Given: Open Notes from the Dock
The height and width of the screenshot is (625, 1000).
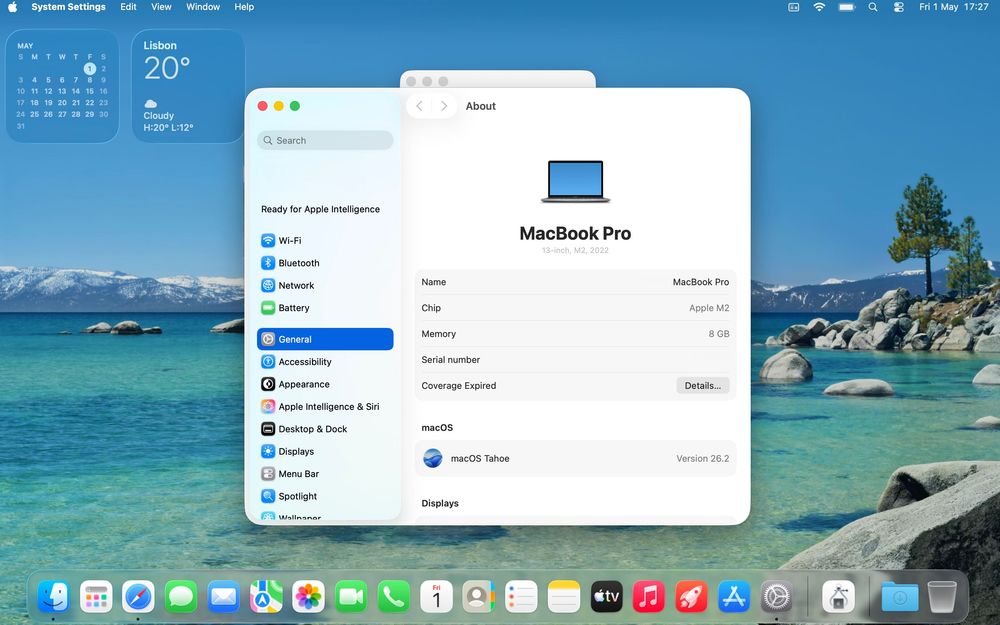Looking at the screenshot, I should (x=564, y=597).
